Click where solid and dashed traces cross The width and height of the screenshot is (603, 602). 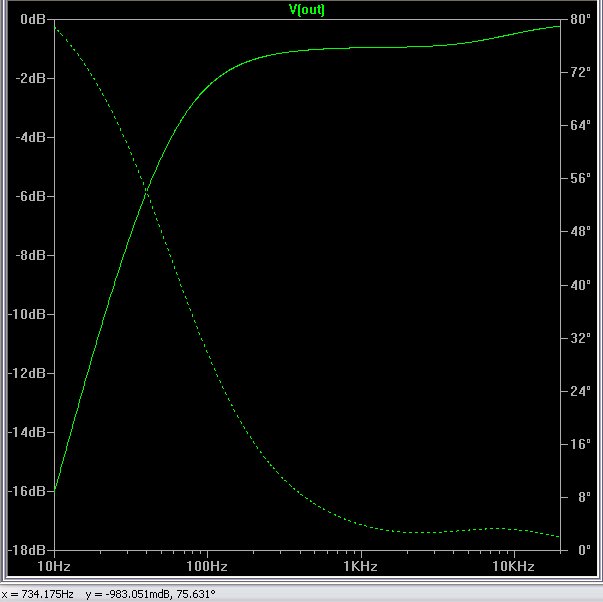147,189
